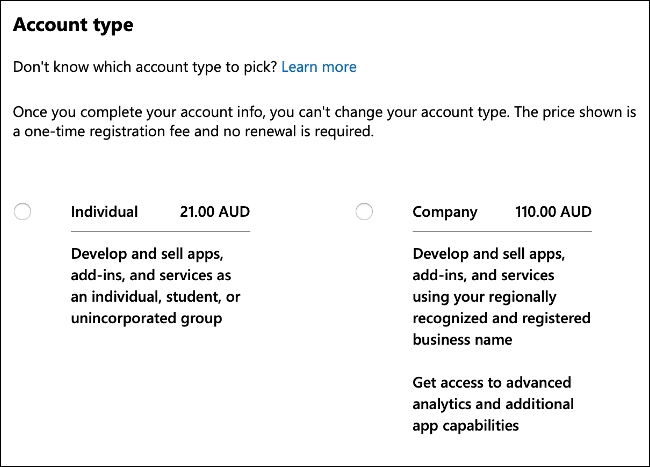Click the divider line under Individual
This screenshot has height=467, width=650.
(160, 231)
